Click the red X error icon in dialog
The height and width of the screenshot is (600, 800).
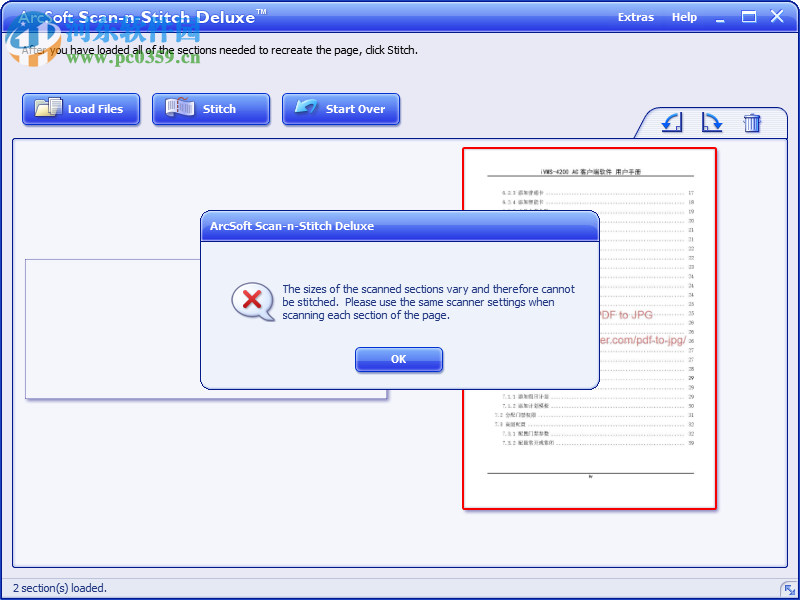[x=253, y=301]
